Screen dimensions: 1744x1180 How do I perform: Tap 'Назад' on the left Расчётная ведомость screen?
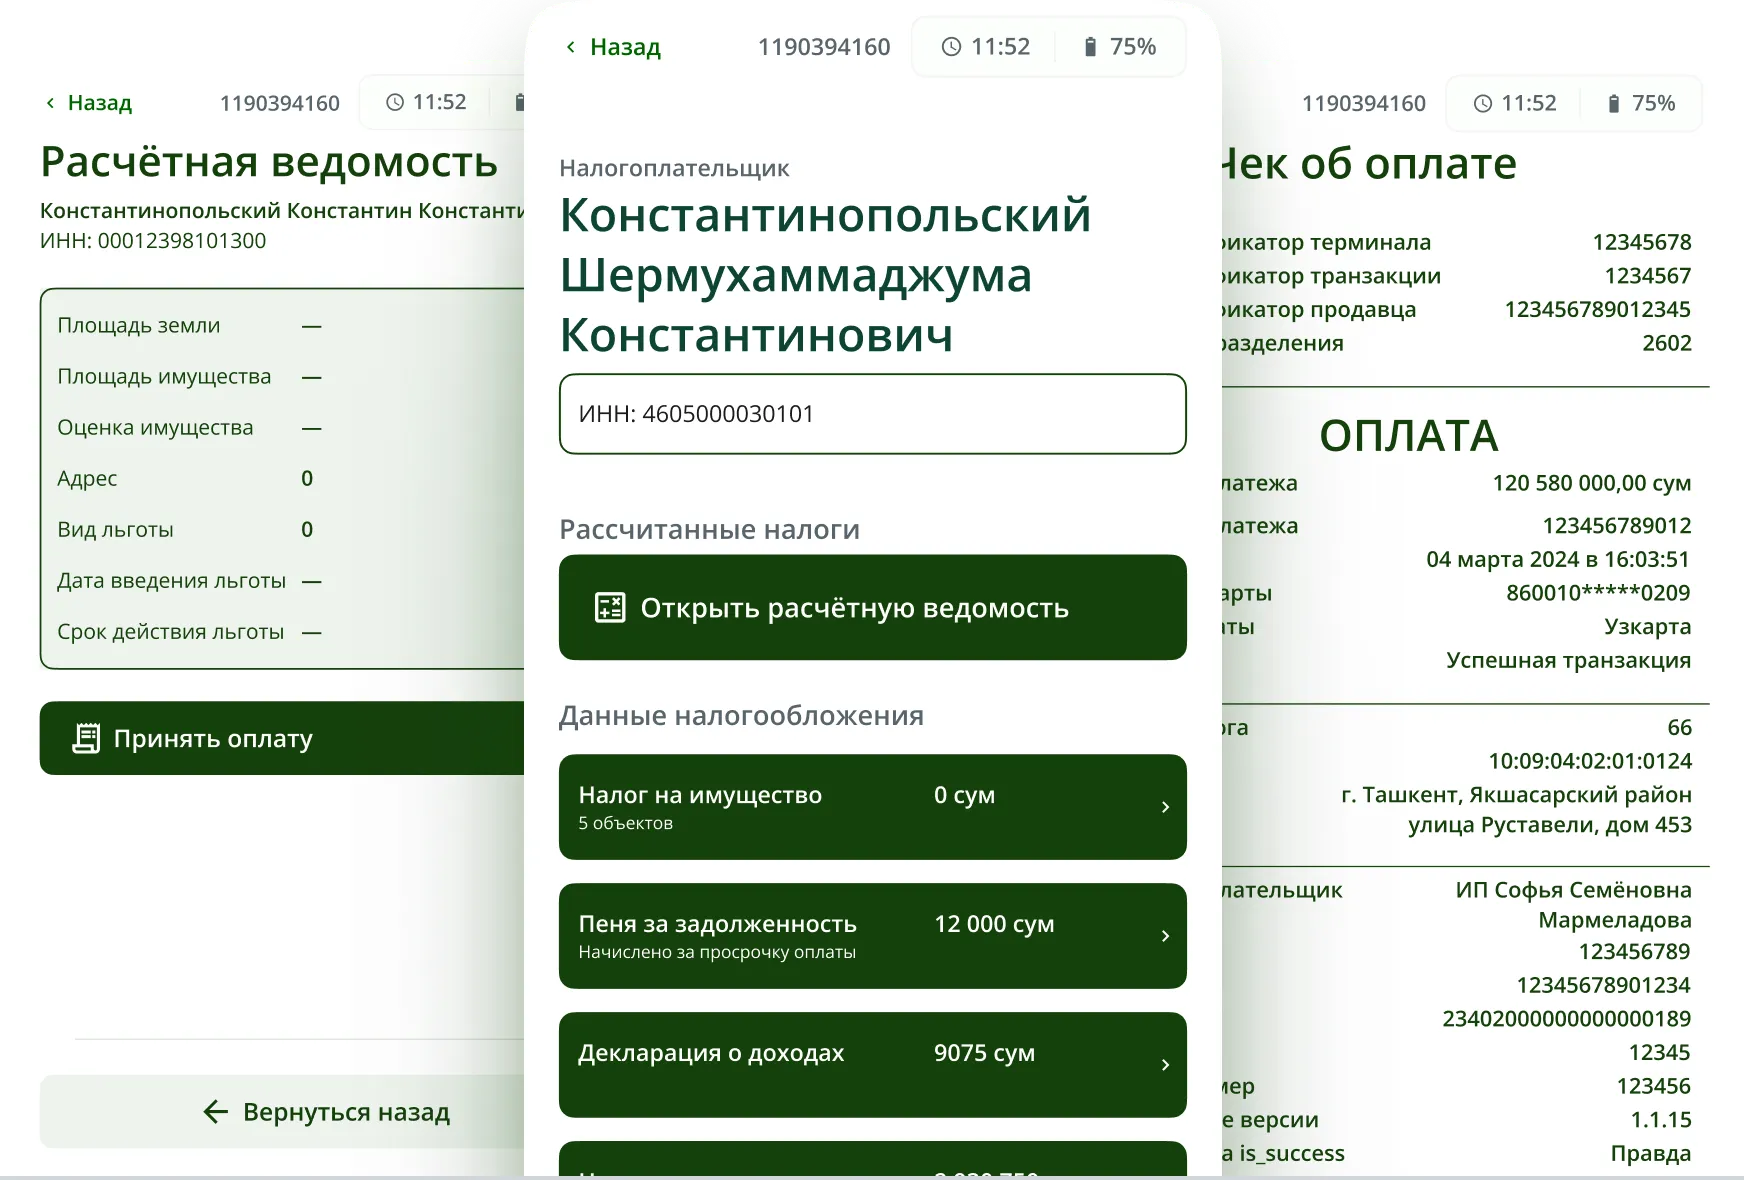[100, 102]
